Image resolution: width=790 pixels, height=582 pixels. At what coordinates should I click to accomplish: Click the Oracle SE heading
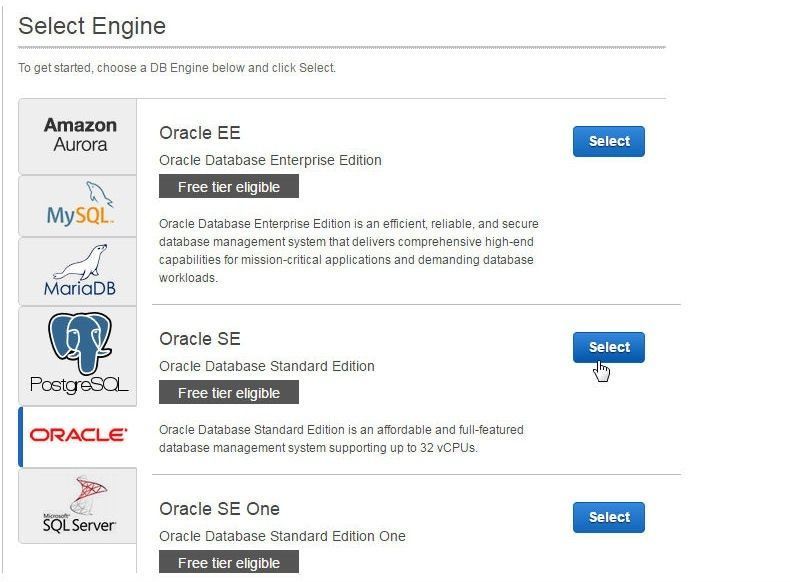[x=200, y=339]
